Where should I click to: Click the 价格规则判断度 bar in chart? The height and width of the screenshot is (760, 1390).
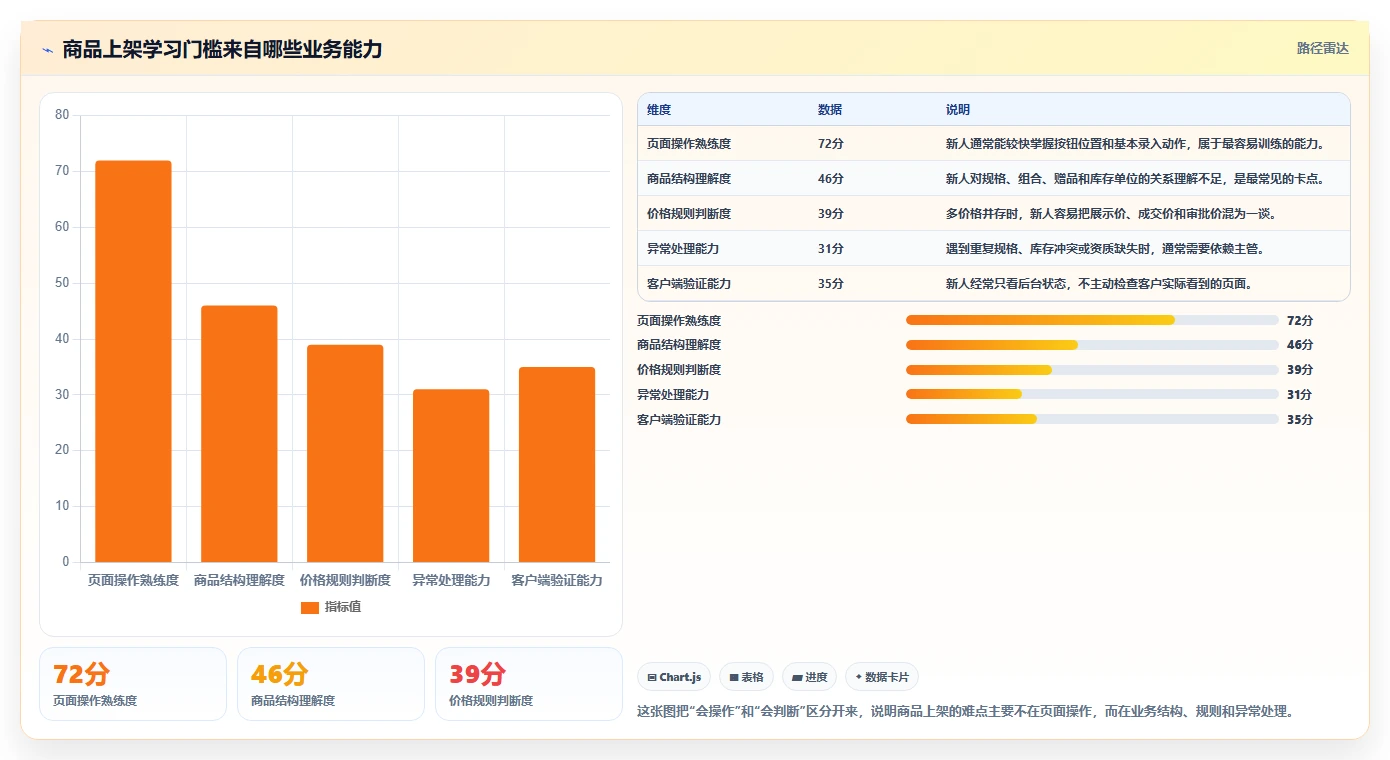tap(345, 453)
